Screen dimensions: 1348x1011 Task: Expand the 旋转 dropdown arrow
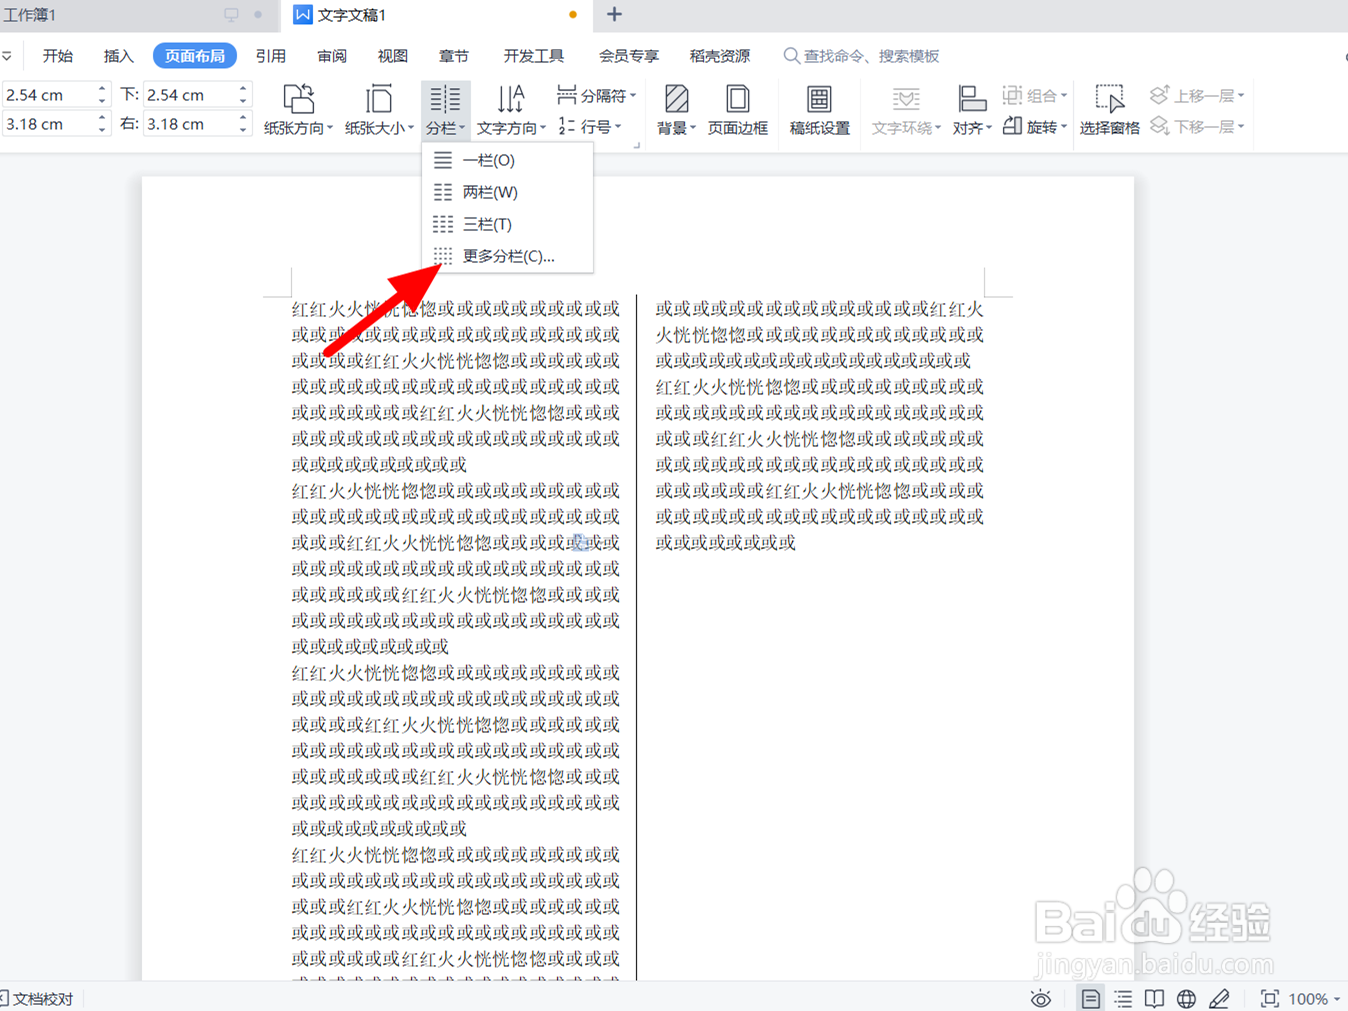1064,127
